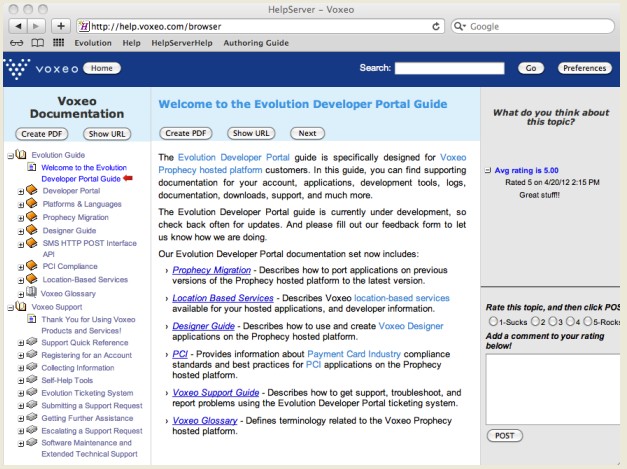Click Create PDF in the sidebar
This screenshot has width=627, height=469.
point(42,134)
